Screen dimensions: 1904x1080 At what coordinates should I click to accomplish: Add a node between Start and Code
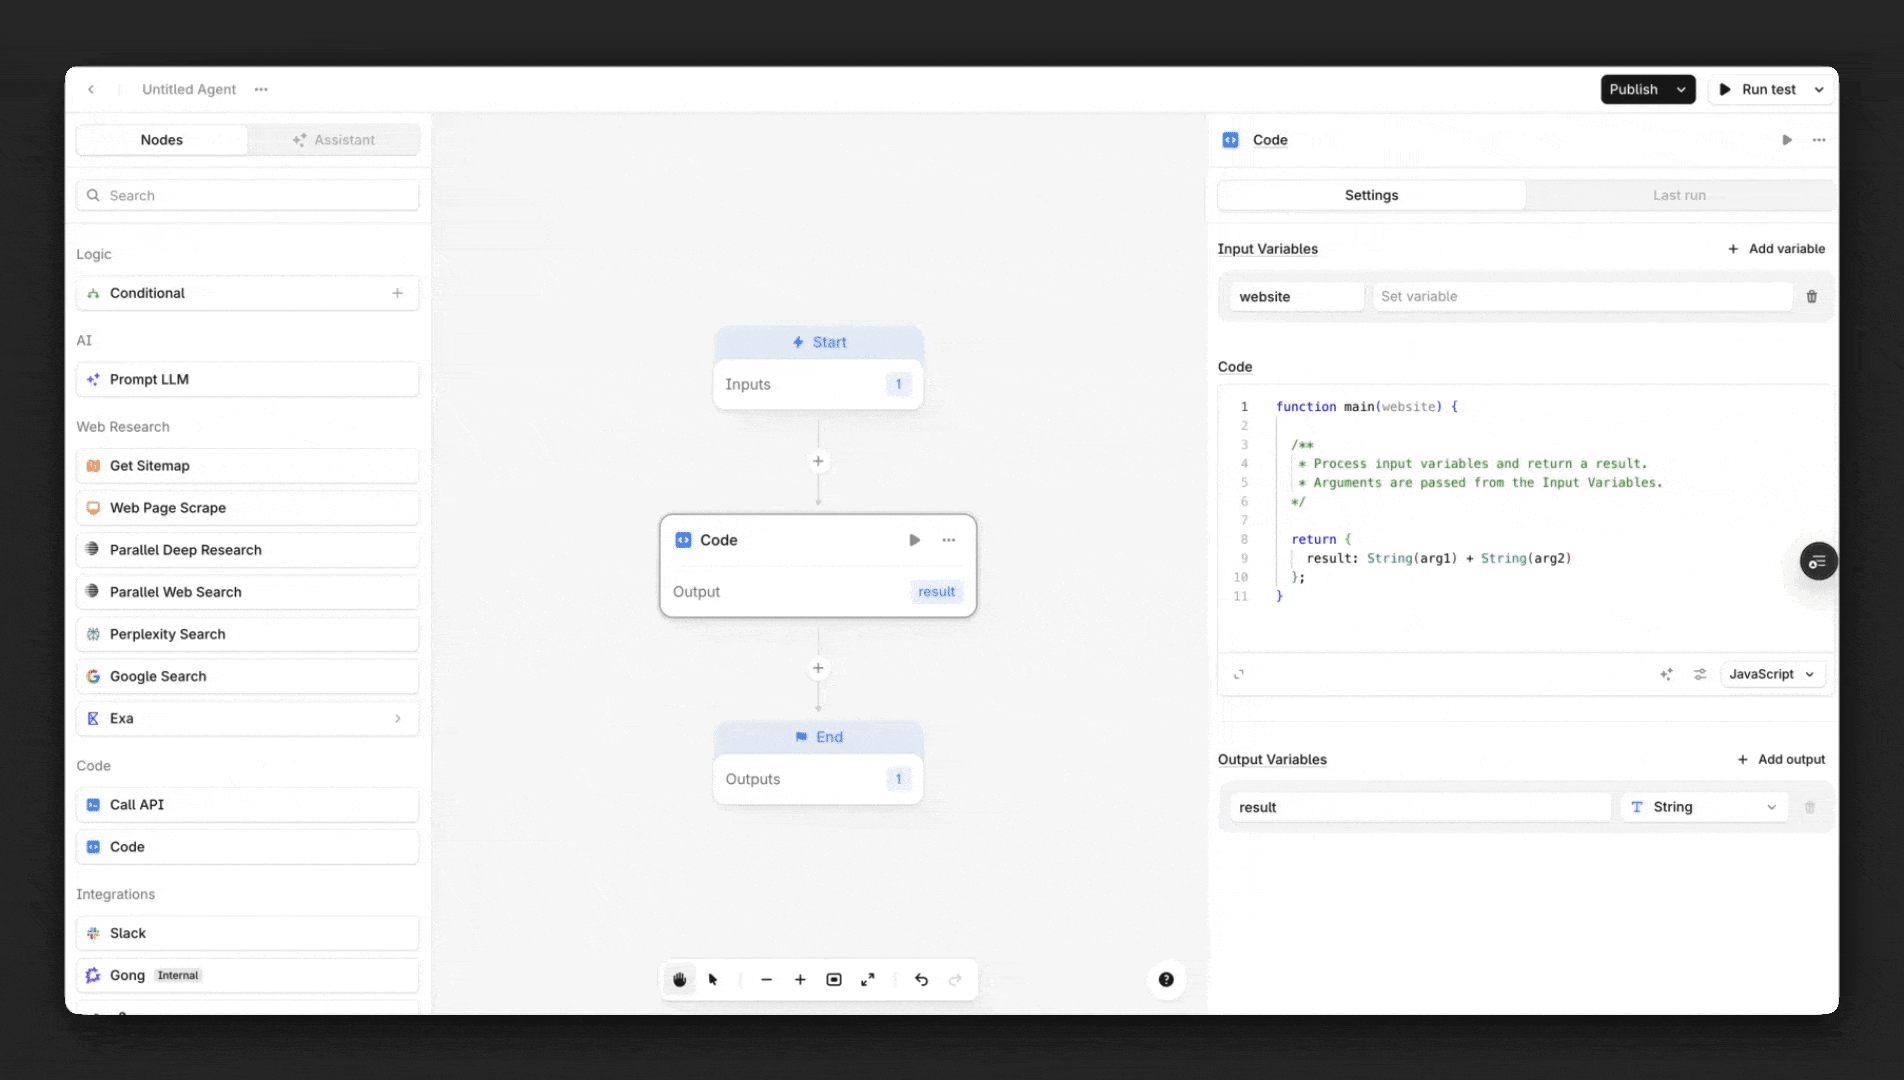click(818, 461)
